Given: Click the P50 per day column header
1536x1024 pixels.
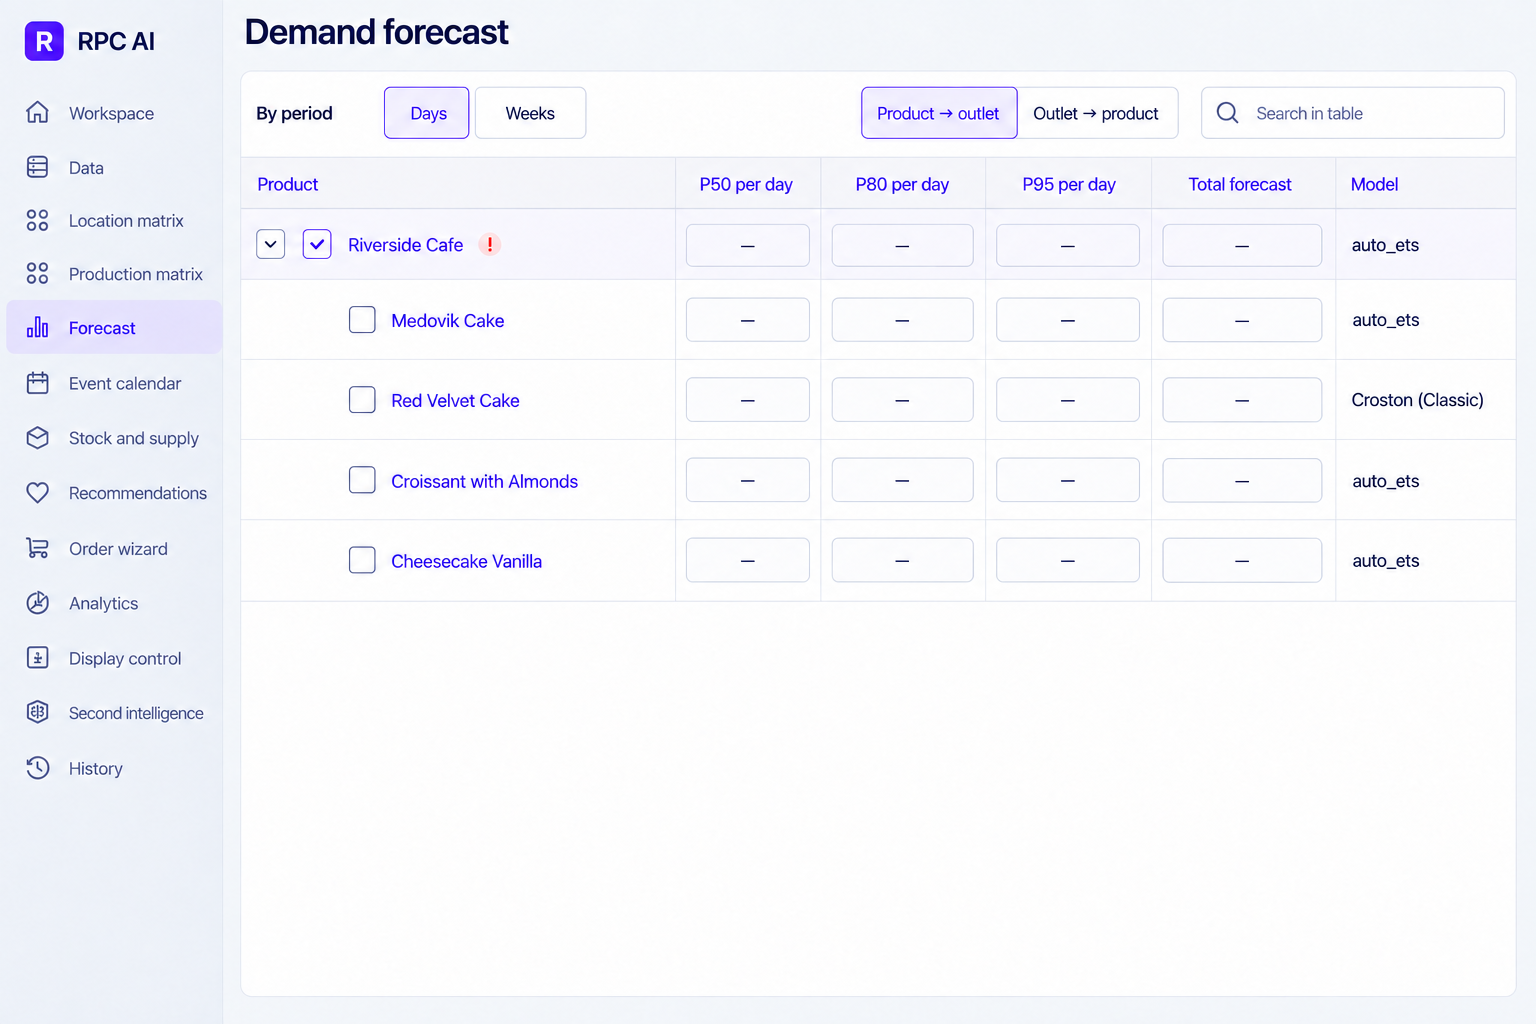Looking at the screenshot, I should [746, 184].
